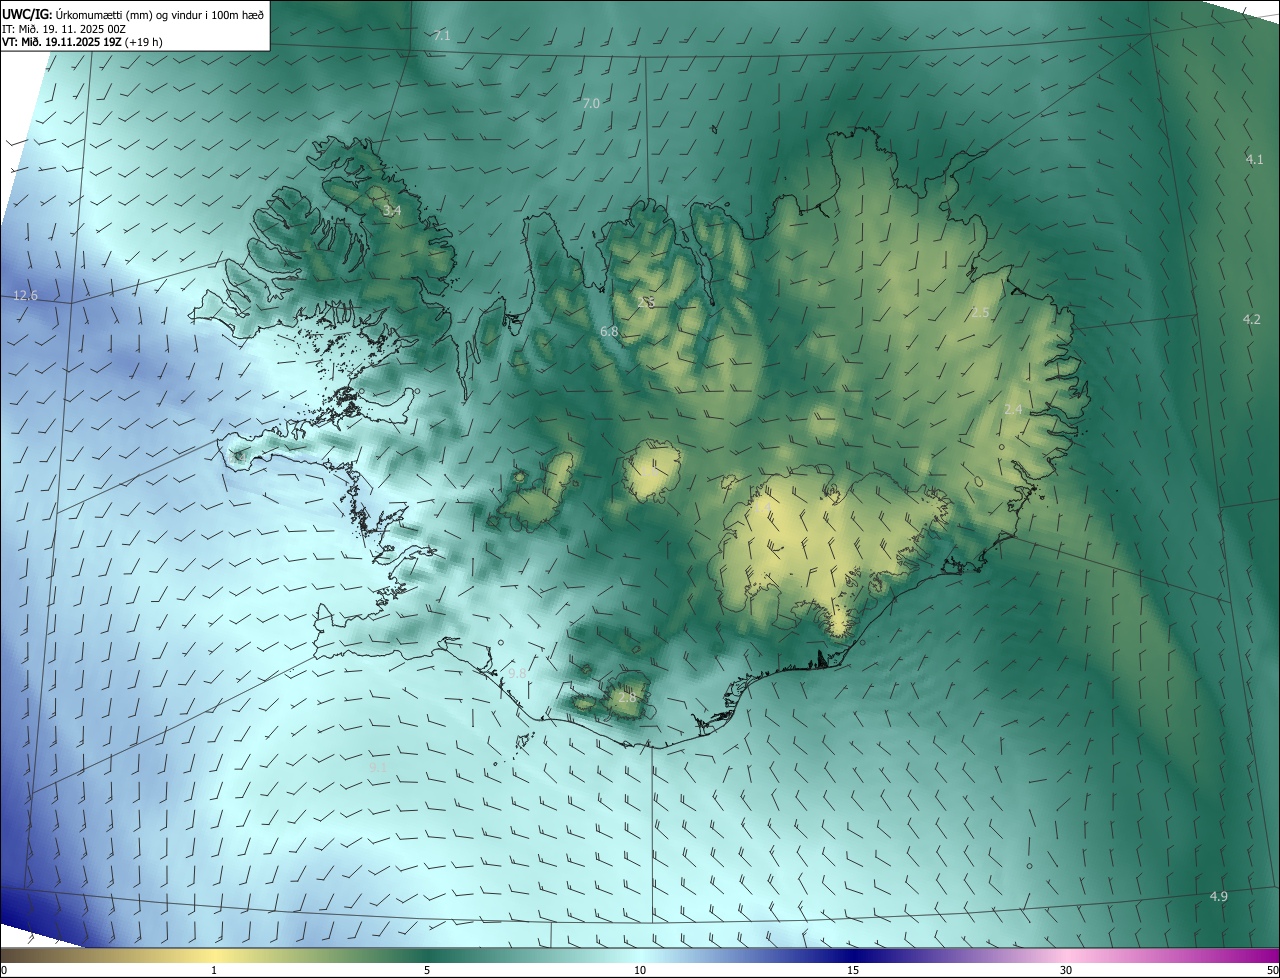The height and width of the screenshot is (978, 1280).
Task: Click the "12.6" value label
Action: [x=25, y=296]
